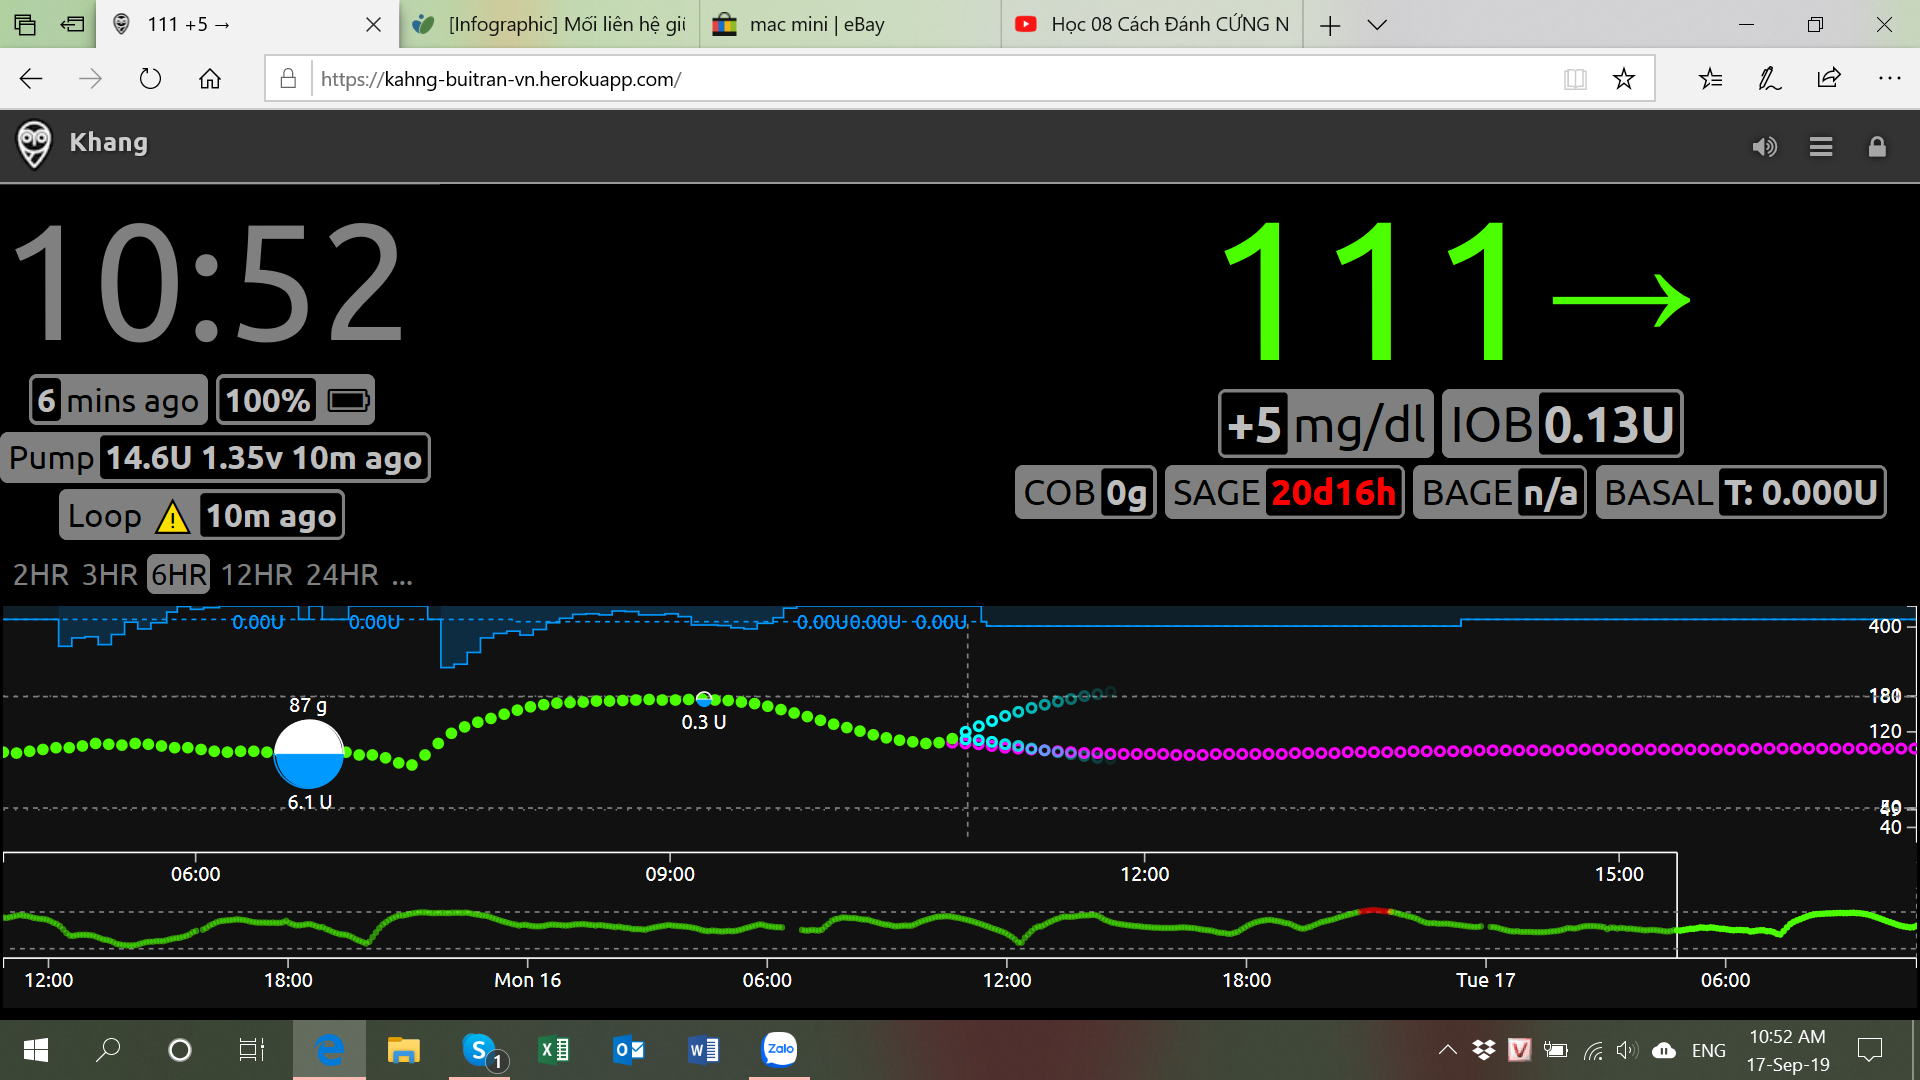Expand more time range options ellipsis
Screen dimensions: 1920x1080
[x=402, y=577]
